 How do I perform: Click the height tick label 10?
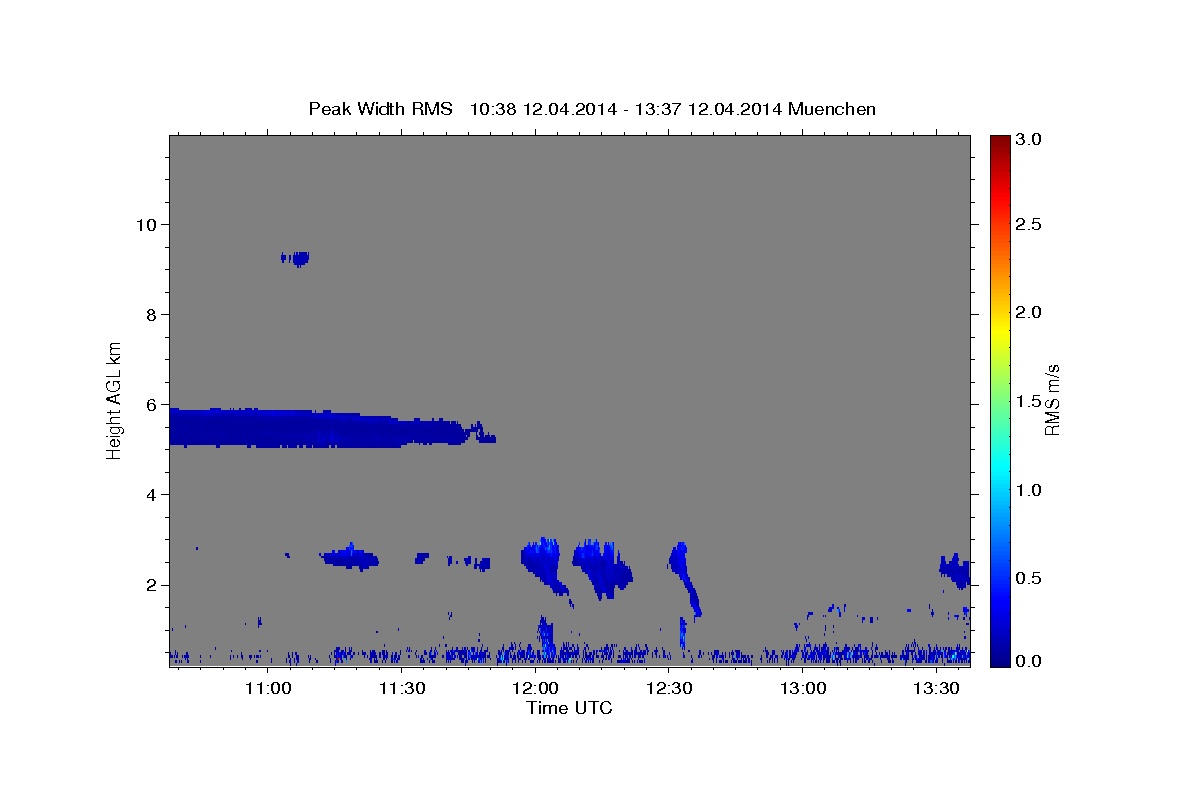145,224
